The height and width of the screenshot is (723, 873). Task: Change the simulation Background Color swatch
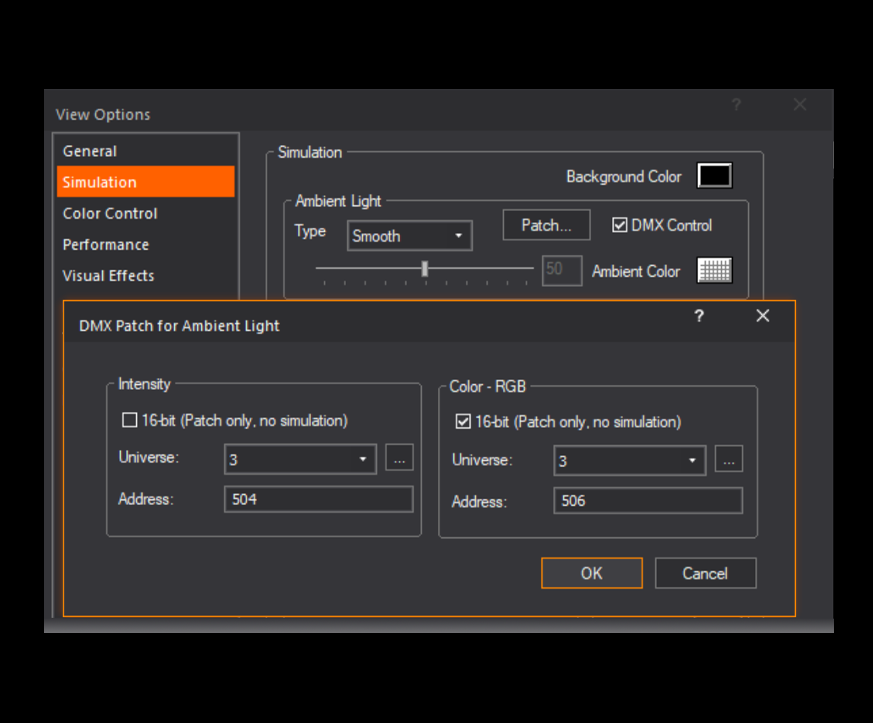[714, 175]
